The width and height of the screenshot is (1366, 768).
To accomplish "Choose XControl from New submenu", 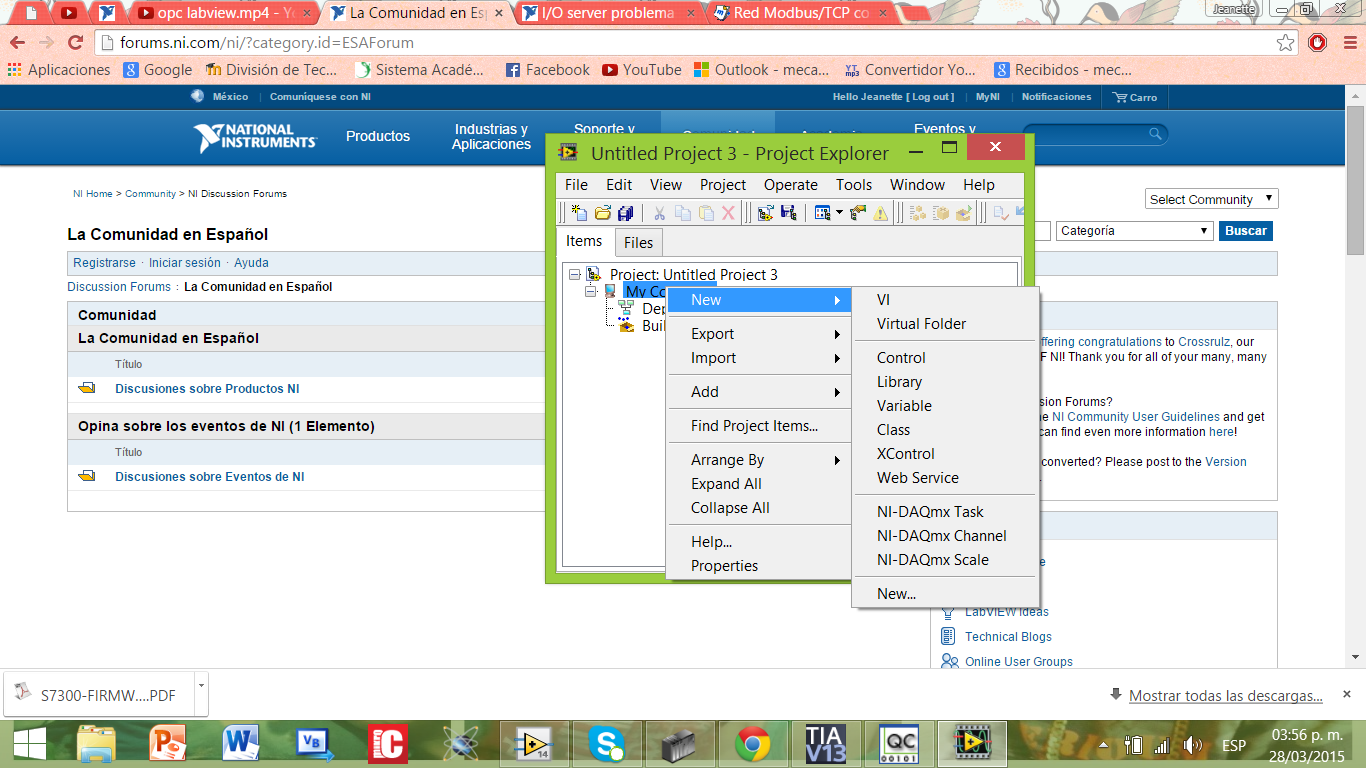I will (x=946, y=454).
